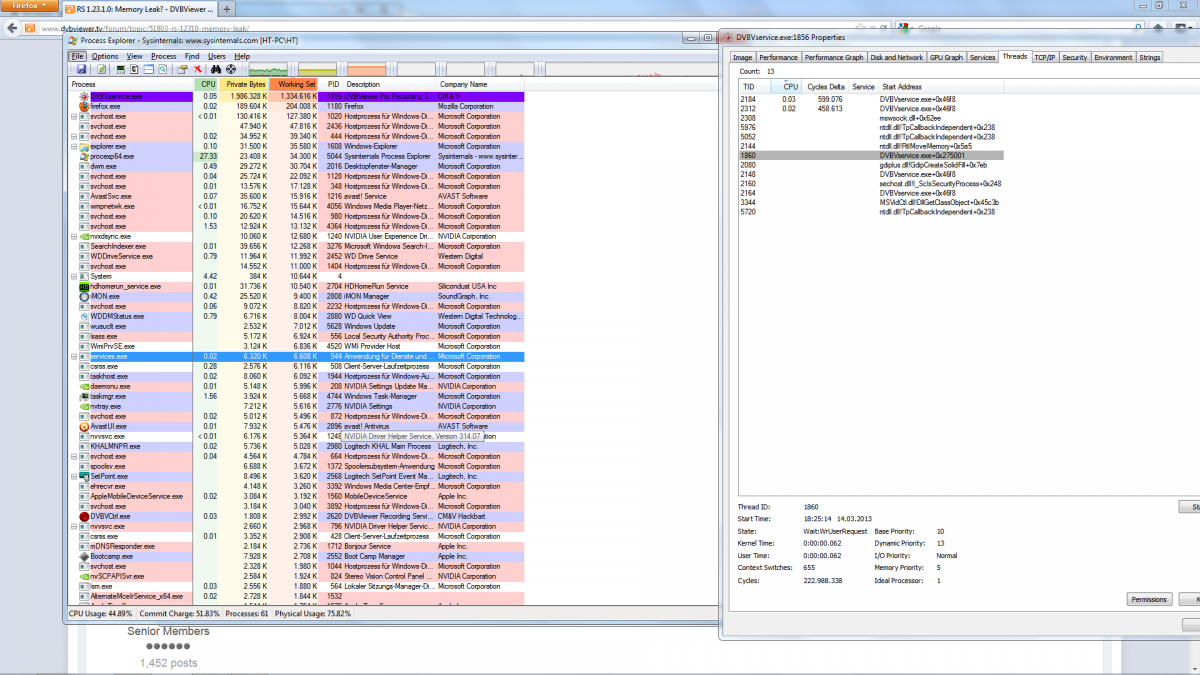The image size is (1200, 675).
Task: Click the Properties toolbar icon
Action: pyautogui.click(x=182, y=70)
